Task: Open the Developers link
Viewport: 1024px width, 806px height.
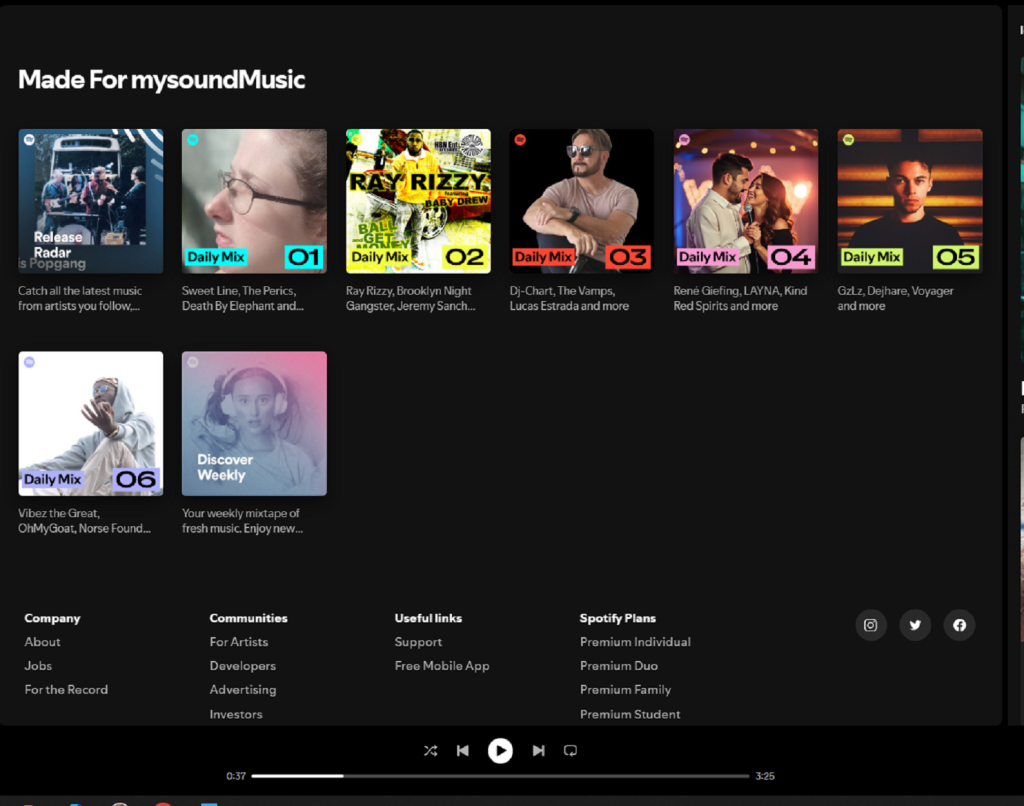Action: [x=242, y=666]
